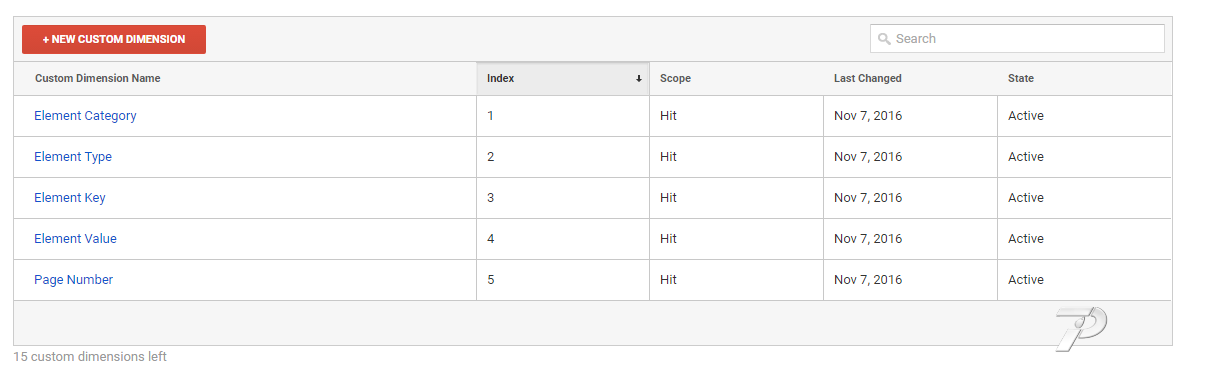Click the 15 custom dimensions left text
The width and height of the screenshot is (1226, 389).
(90, 357)
